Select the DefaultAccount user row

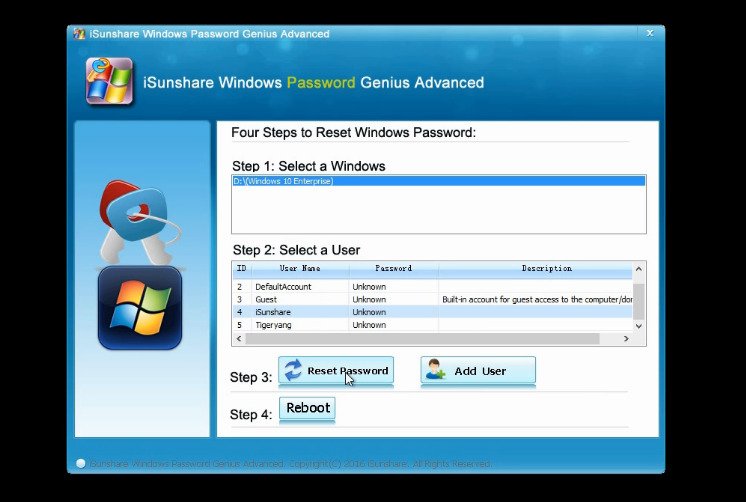432,286
